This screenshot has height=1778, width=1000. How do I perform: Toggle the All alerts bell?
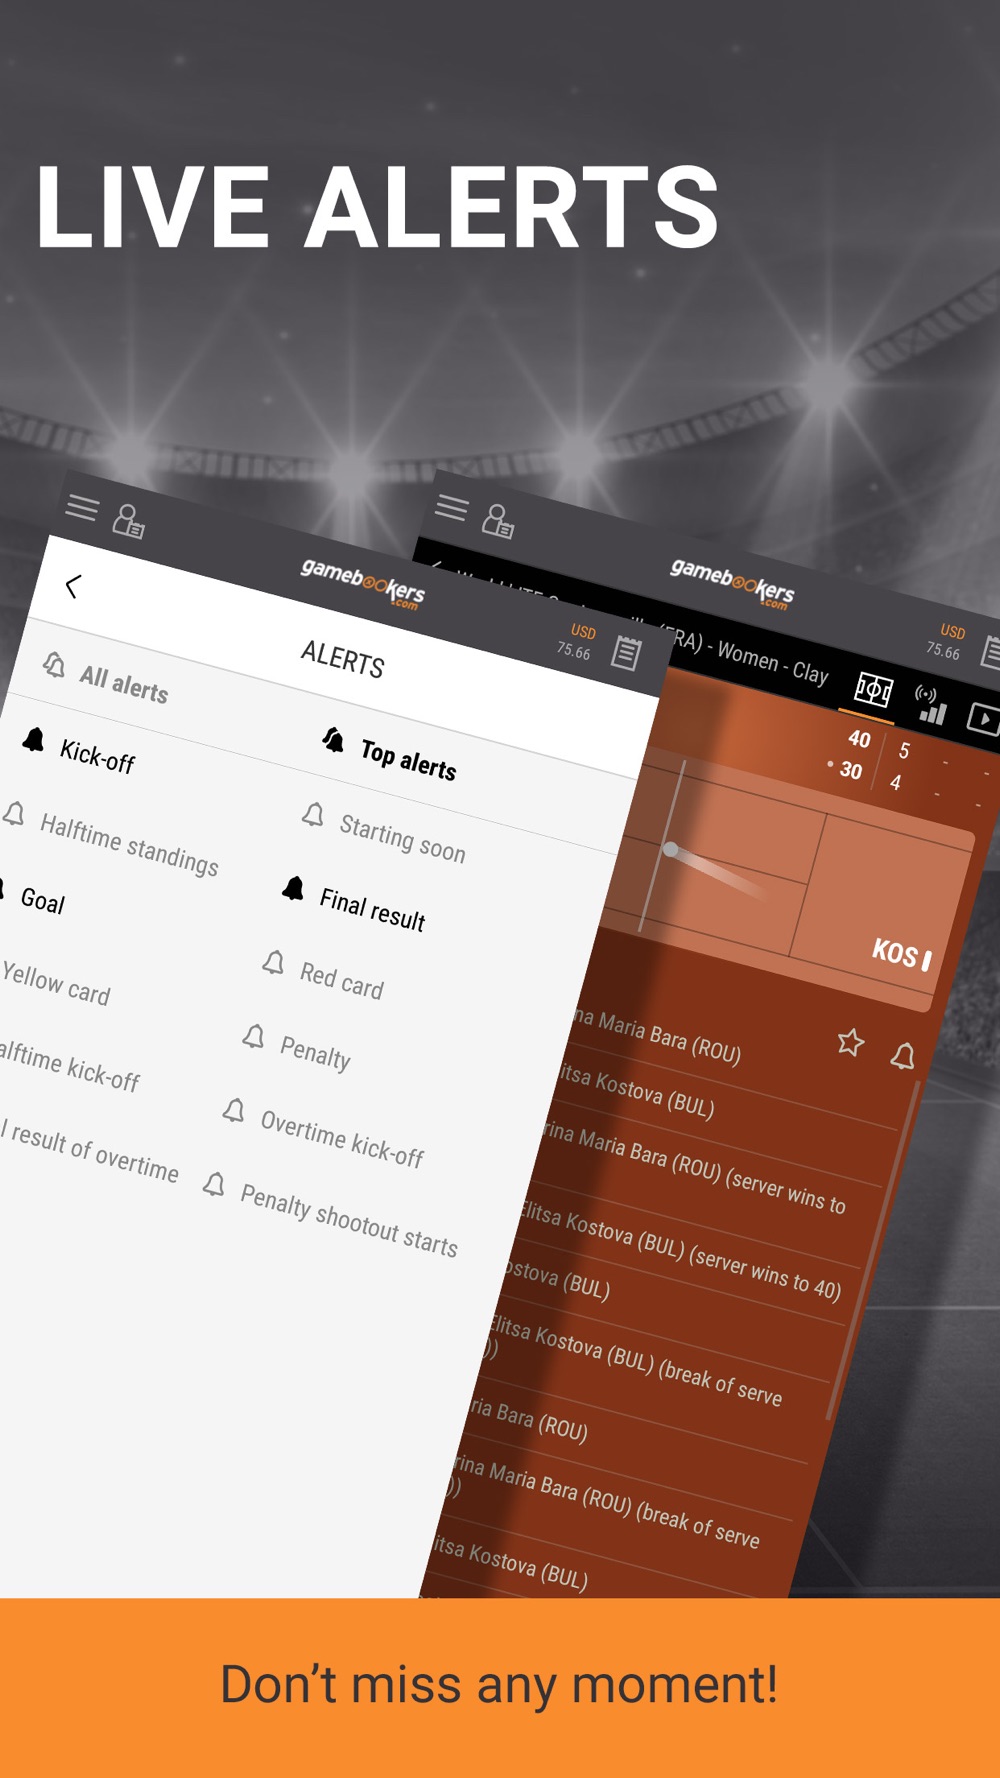(54, 664)
